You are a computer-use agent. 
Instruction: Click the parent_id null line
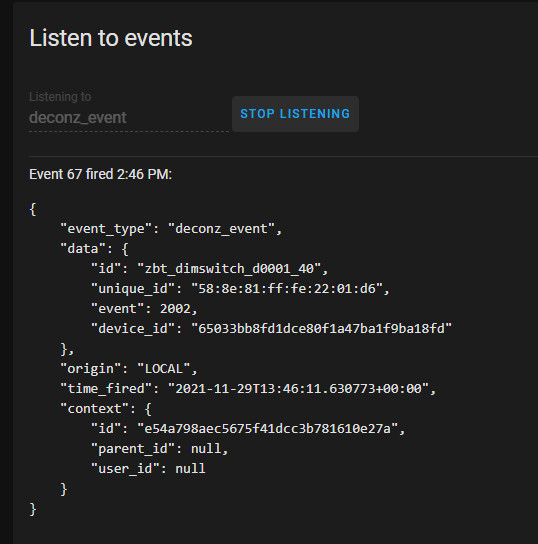point(159,449)
